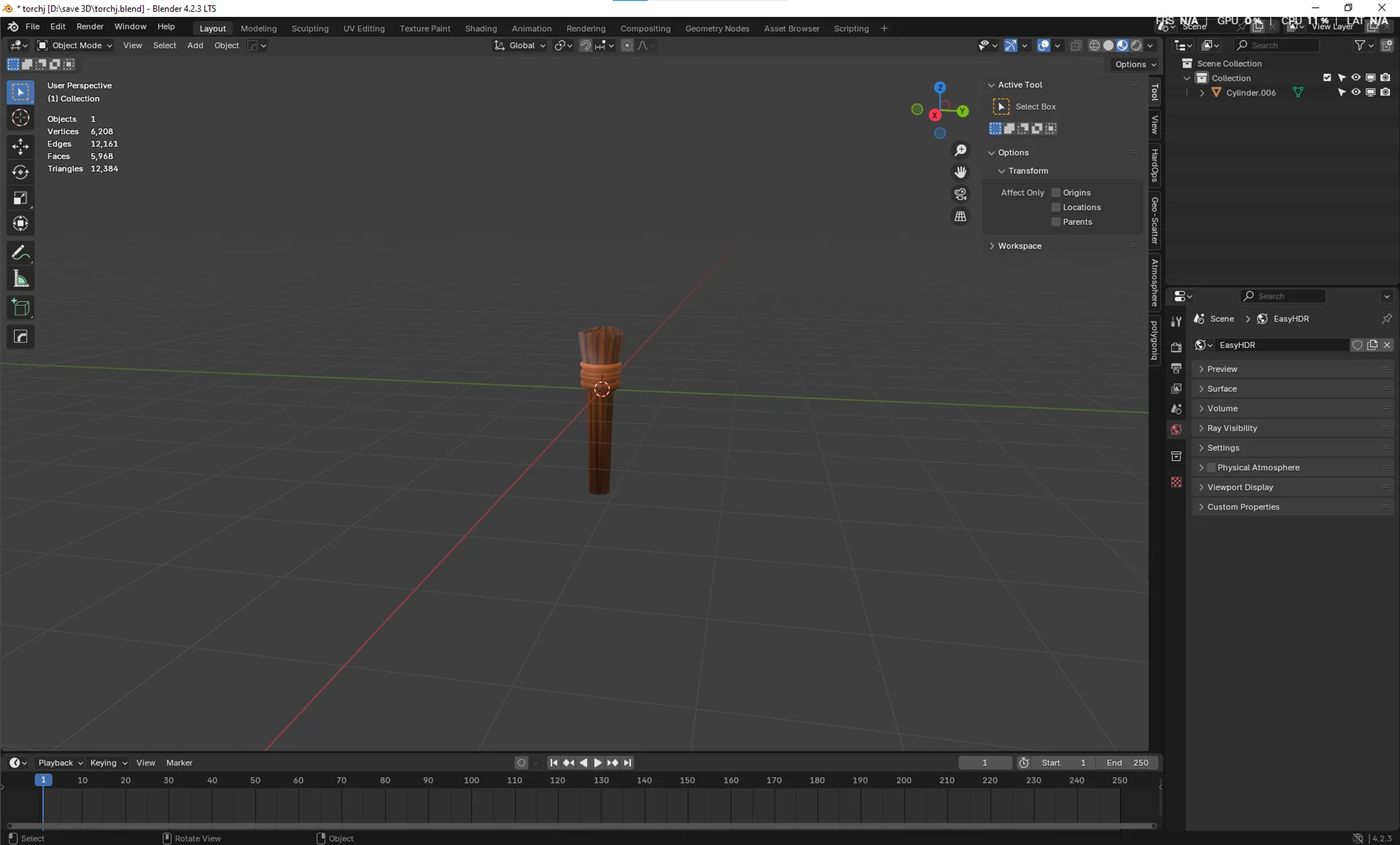Click the End frame field showing 250

click(x=1128, y=763)
